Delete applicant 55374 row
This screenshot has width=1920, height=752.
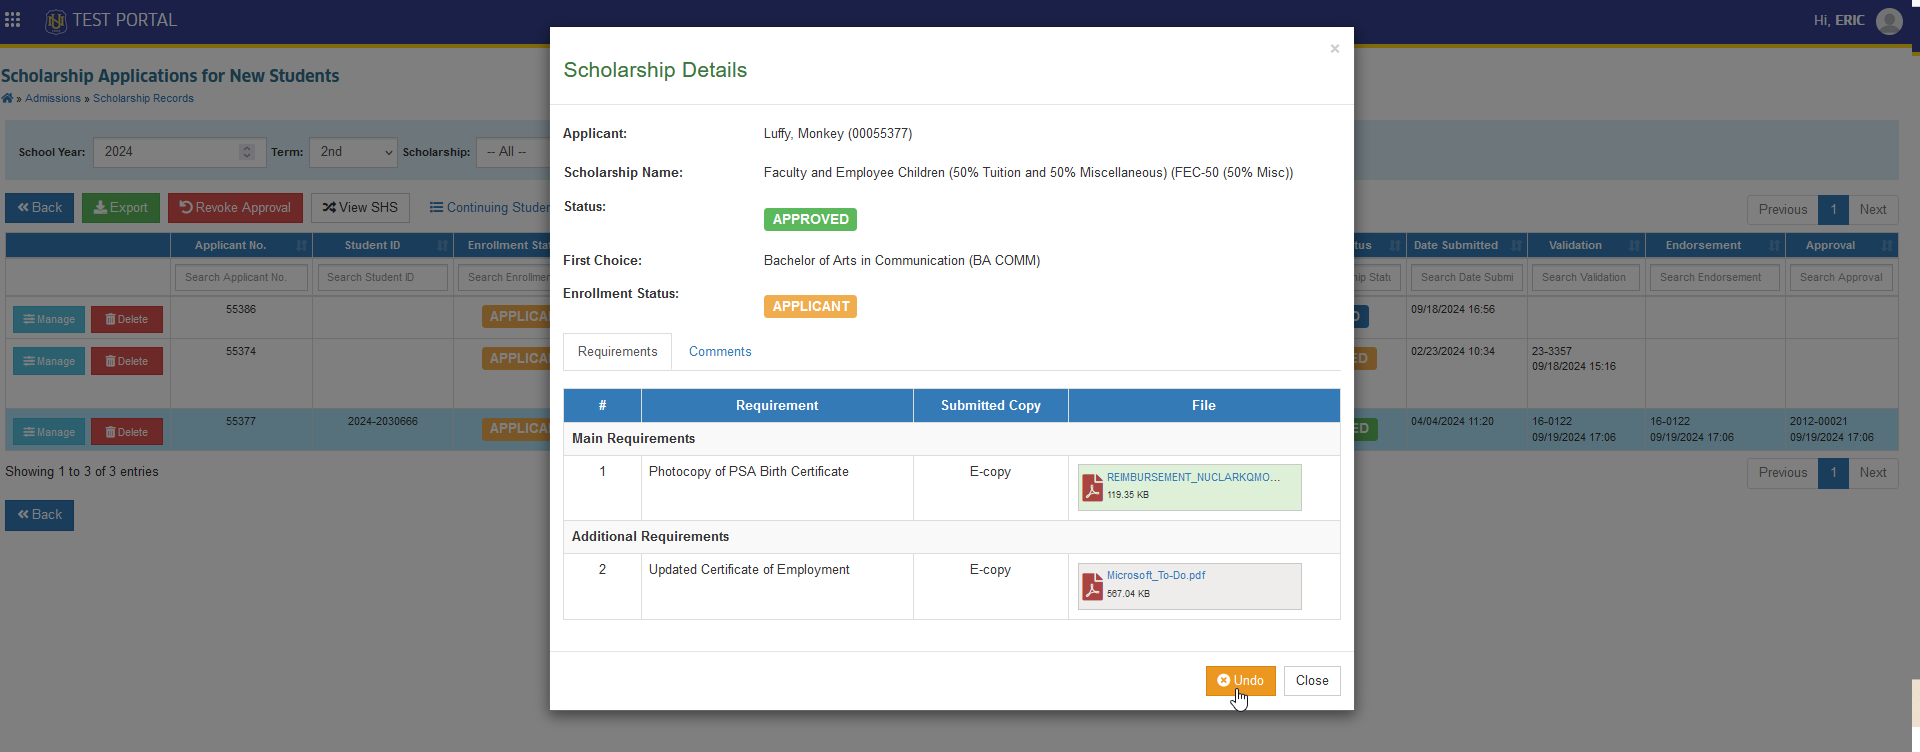pos(127,362)
